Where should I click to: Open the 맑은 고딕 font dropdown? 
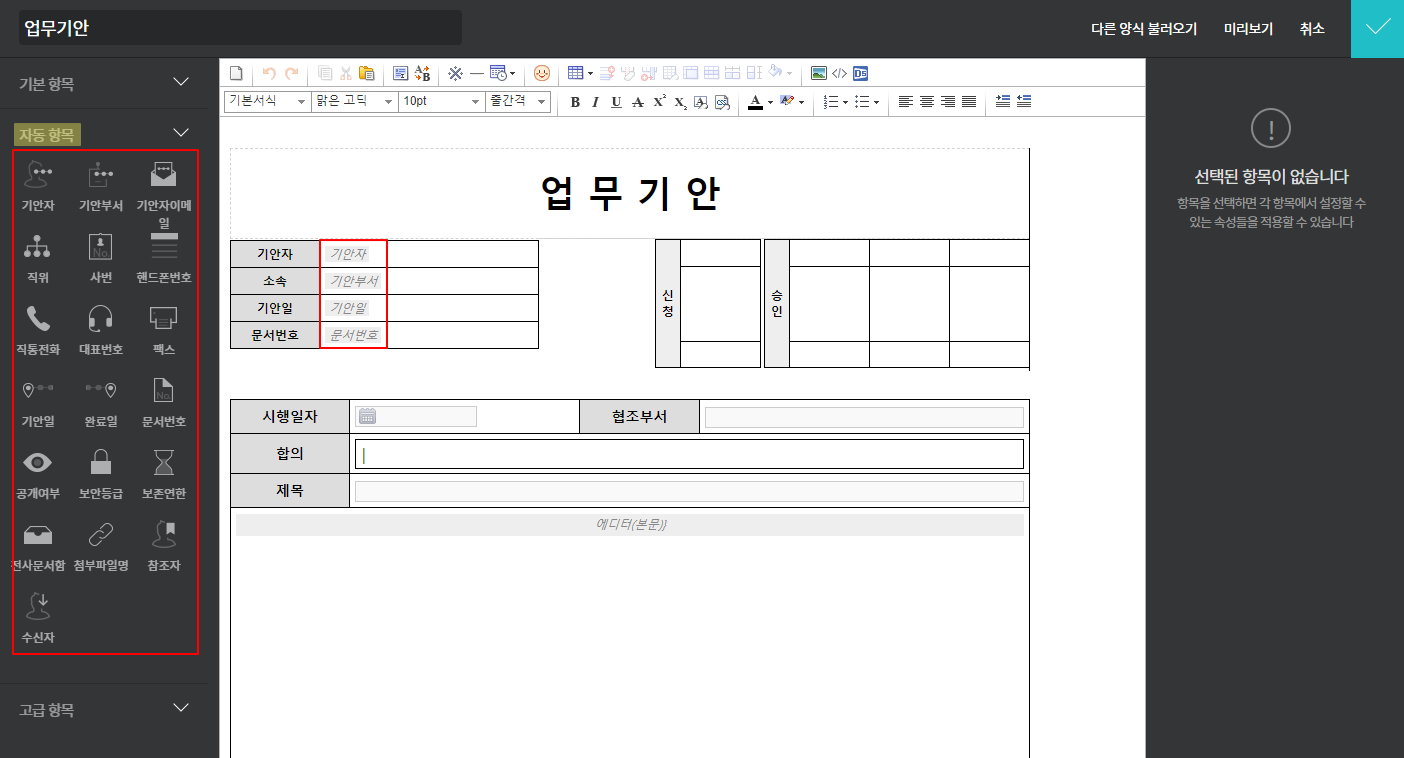[354, 101]
